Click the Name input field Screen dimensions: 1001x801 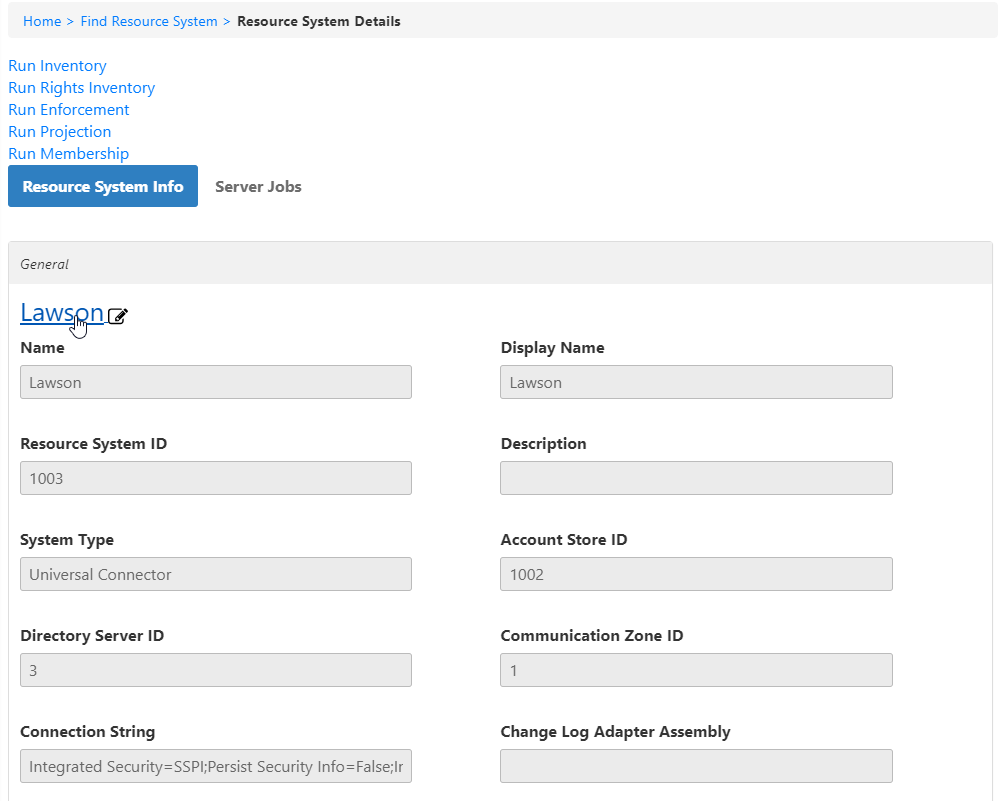coord(216,382)
